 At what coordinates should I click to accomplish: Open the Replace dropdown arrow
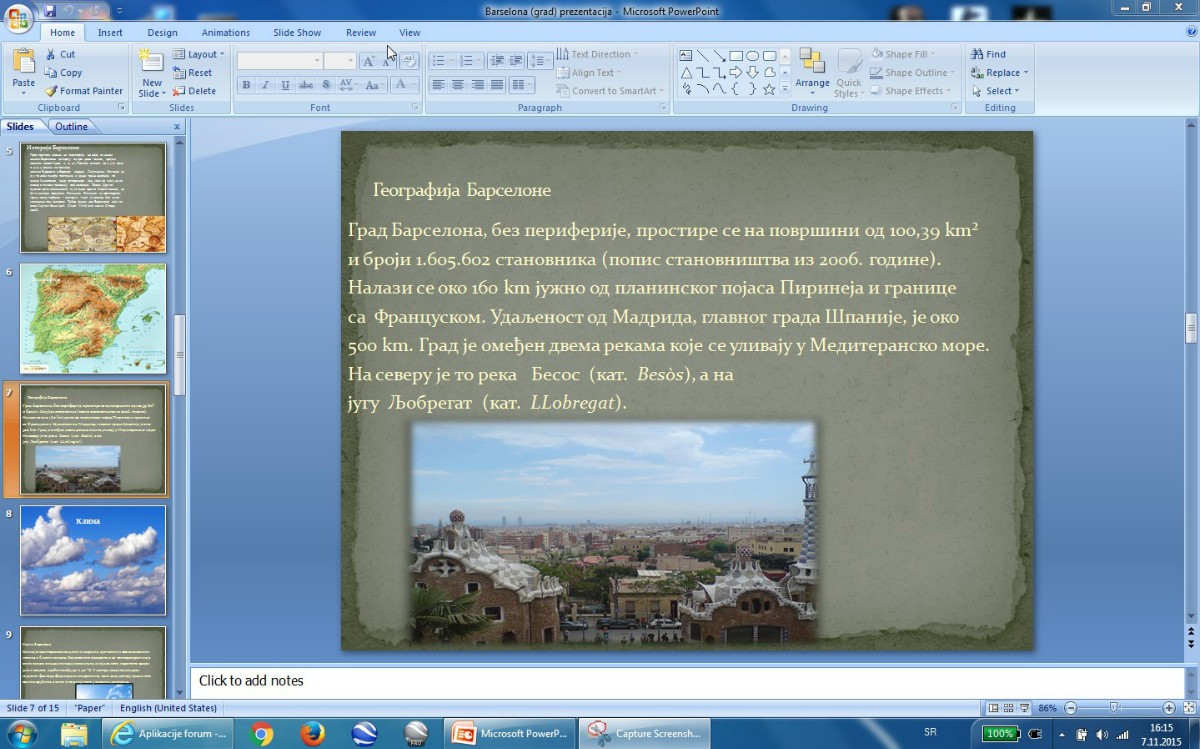pyautogui.click(x=1025, y=73)
